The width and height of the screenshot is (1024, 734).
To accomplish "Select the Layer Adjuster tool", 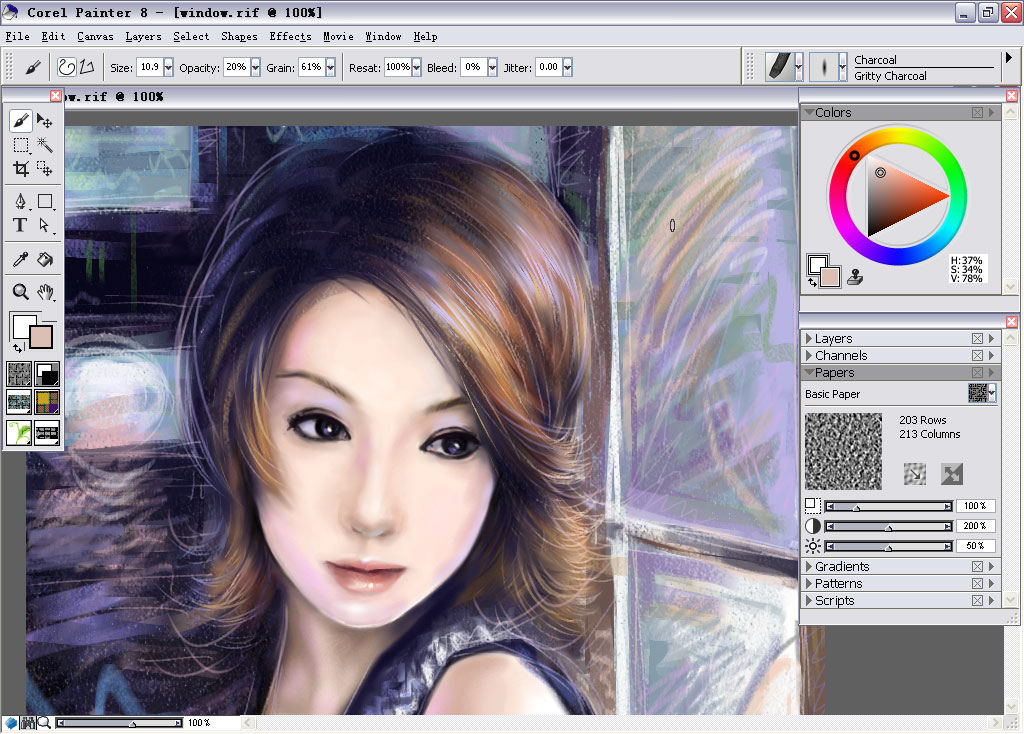I will coord(44,121).
